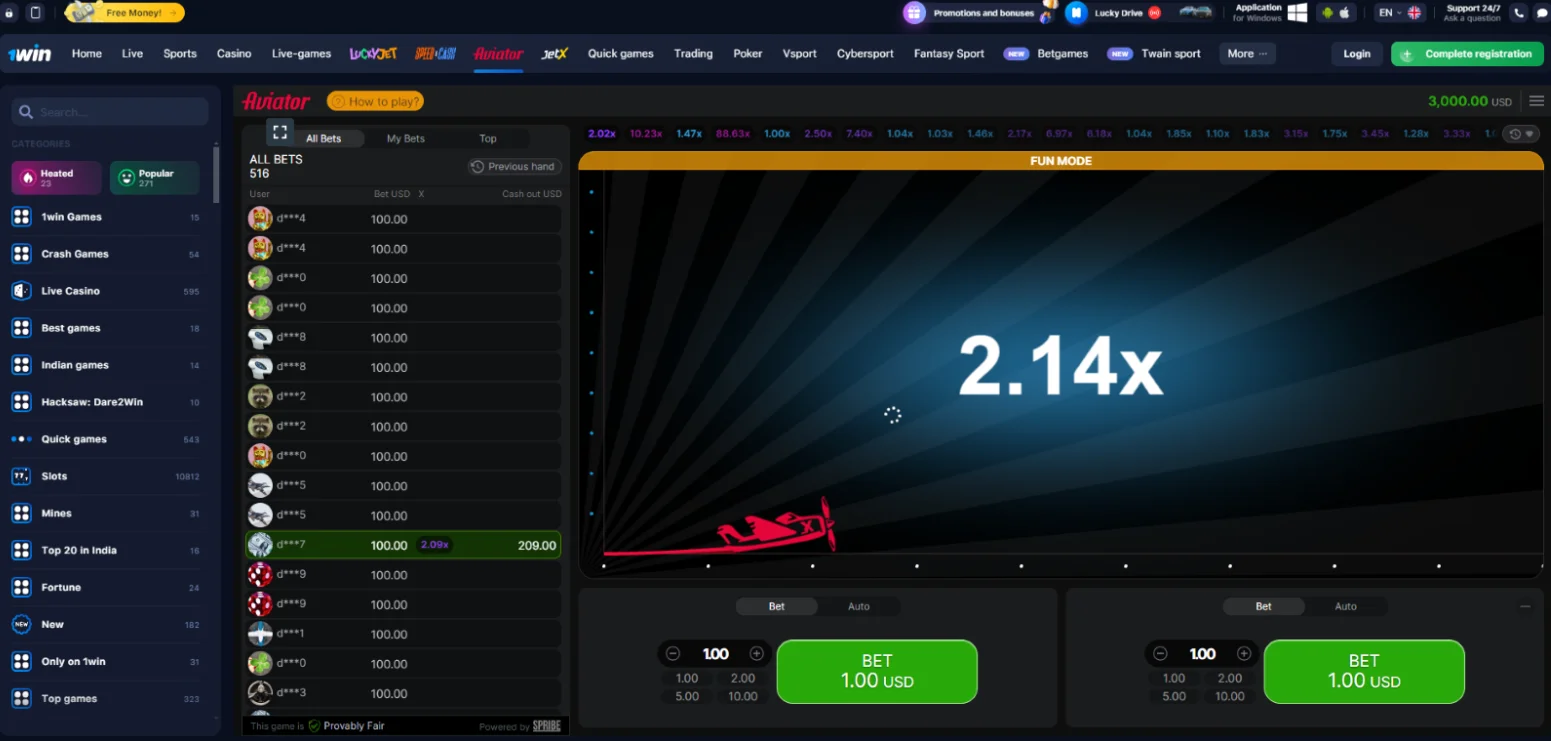Open Live Casino category icon
Screen dimensions: 1551x741
(21, 291)
